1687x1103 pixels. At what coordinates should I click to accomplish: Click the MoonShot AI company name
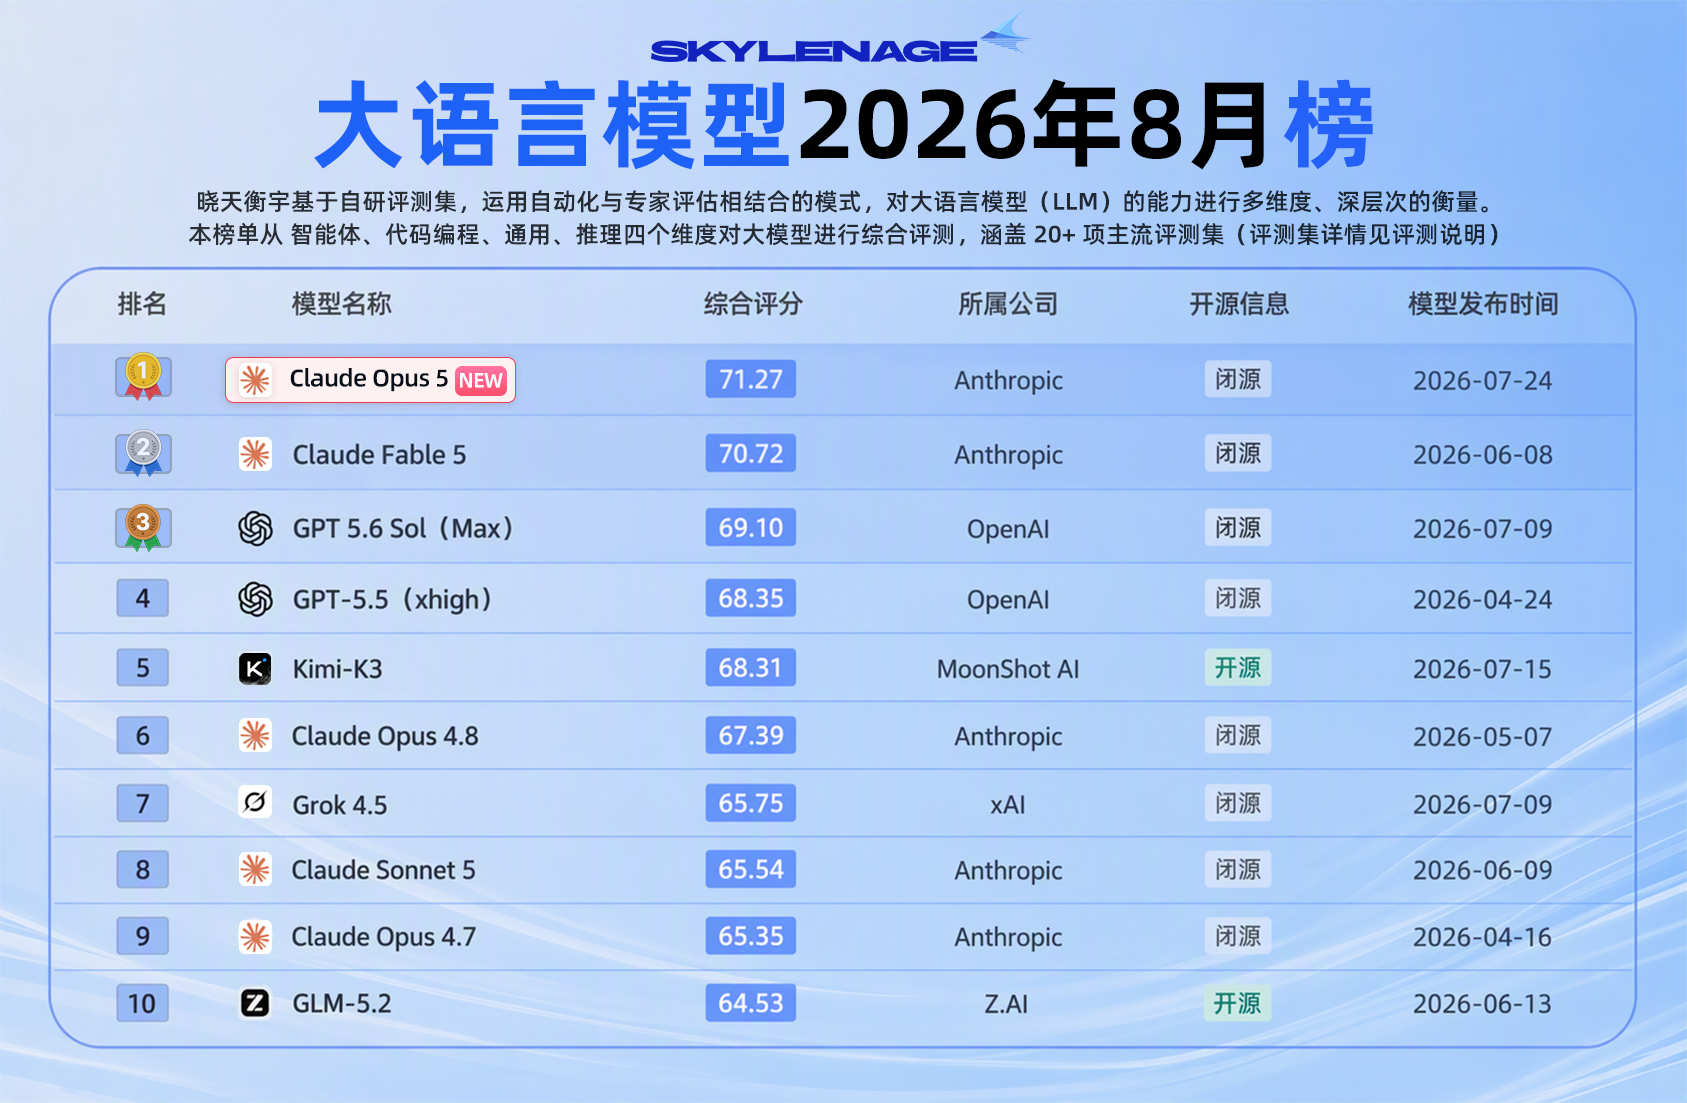(x=1008, y=669)
